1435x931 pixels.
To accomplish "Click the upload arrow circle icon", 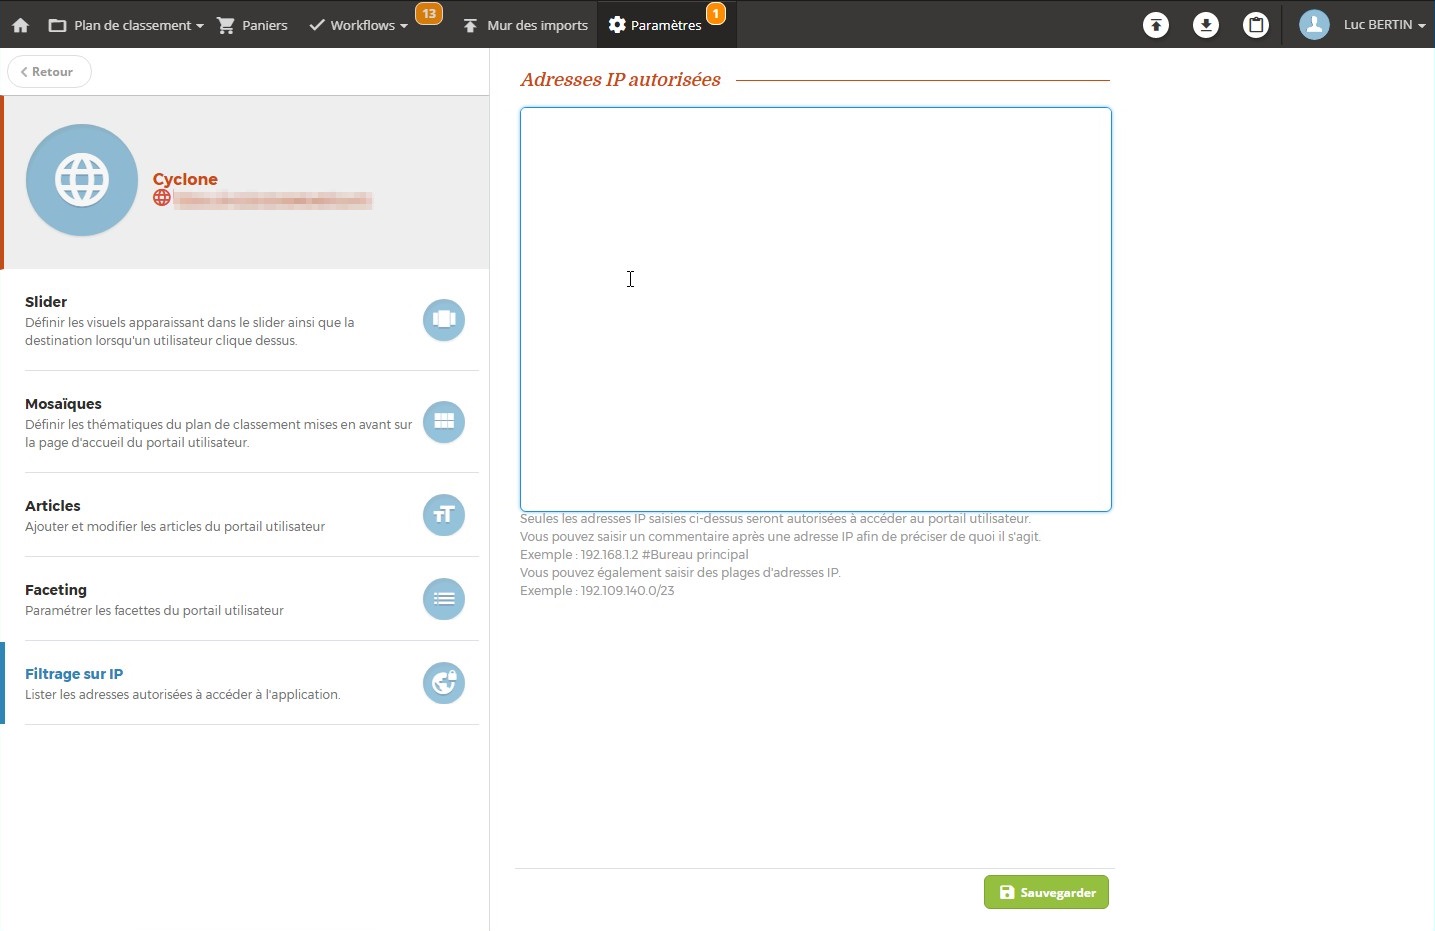I will [1156, 25].
